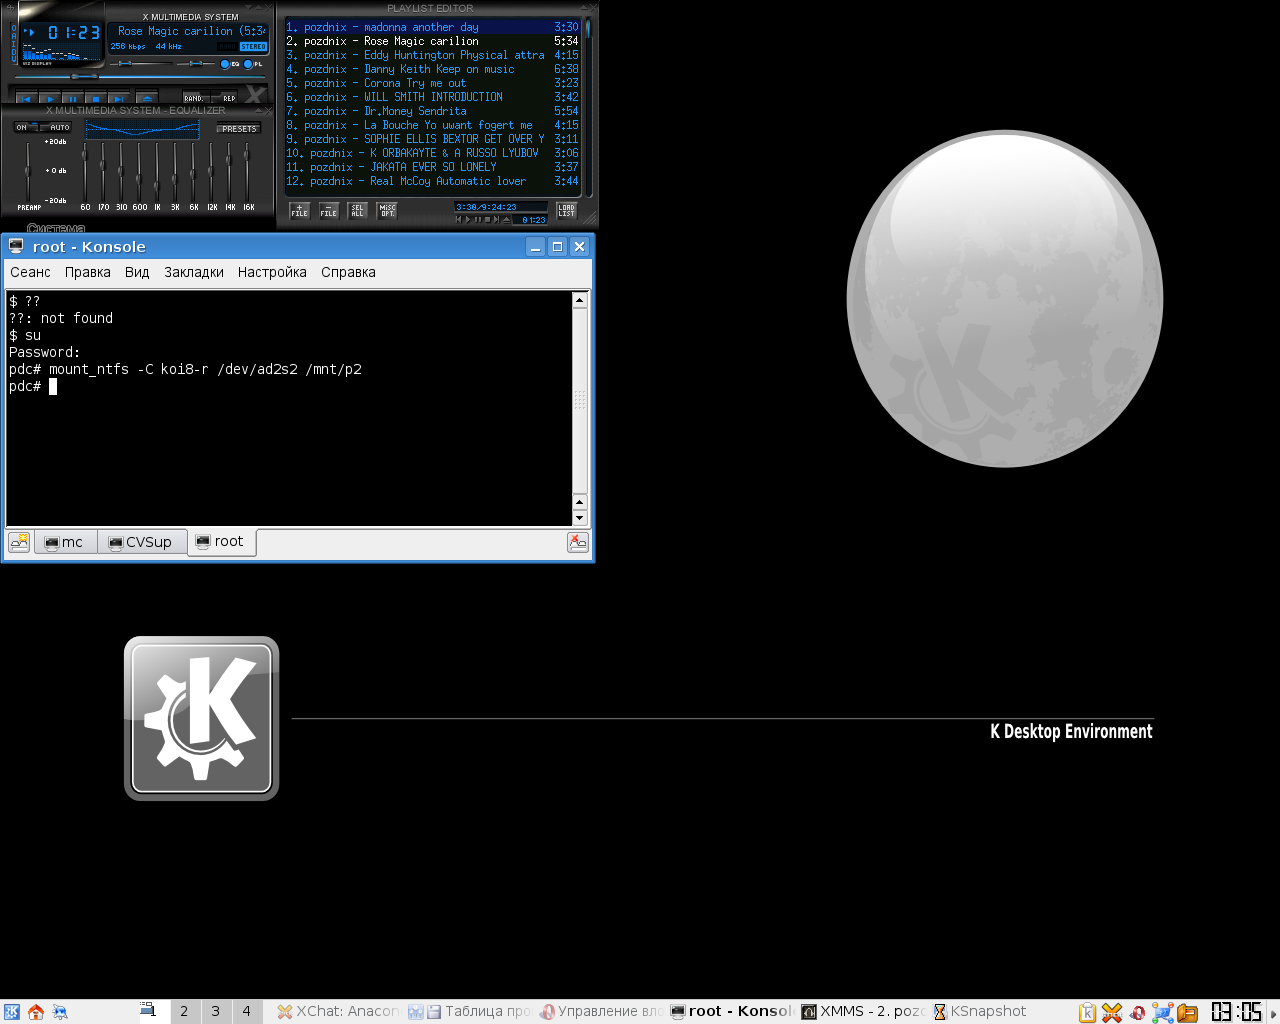The image size is (1280, 1024).
Task: Click the close session icon in Konsole
Action: click(578, 542)
